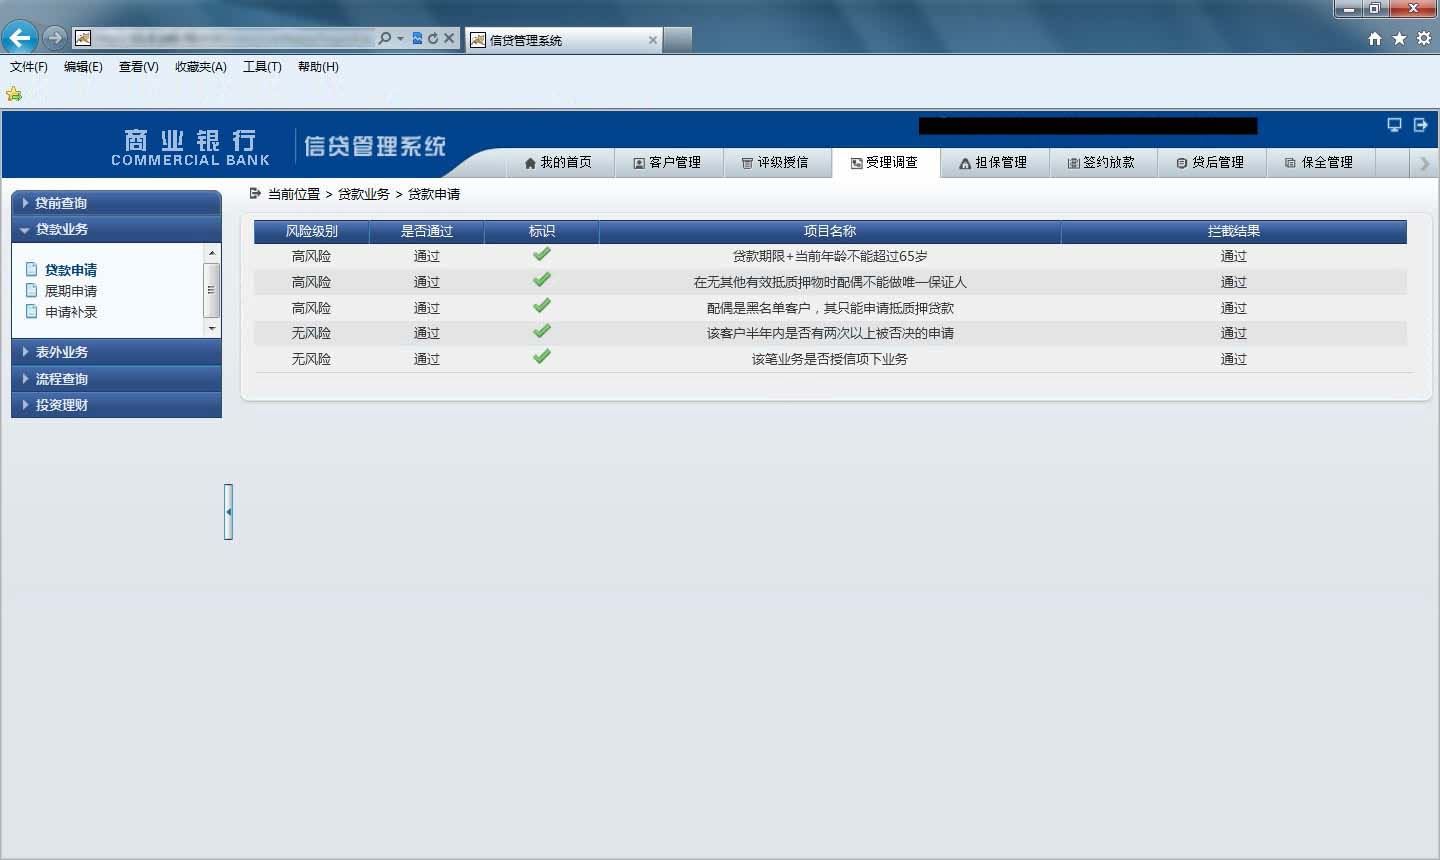Screen dimensions: 1440x860
Task: Go back with the browser back arrow
Action: coord(19,38)
